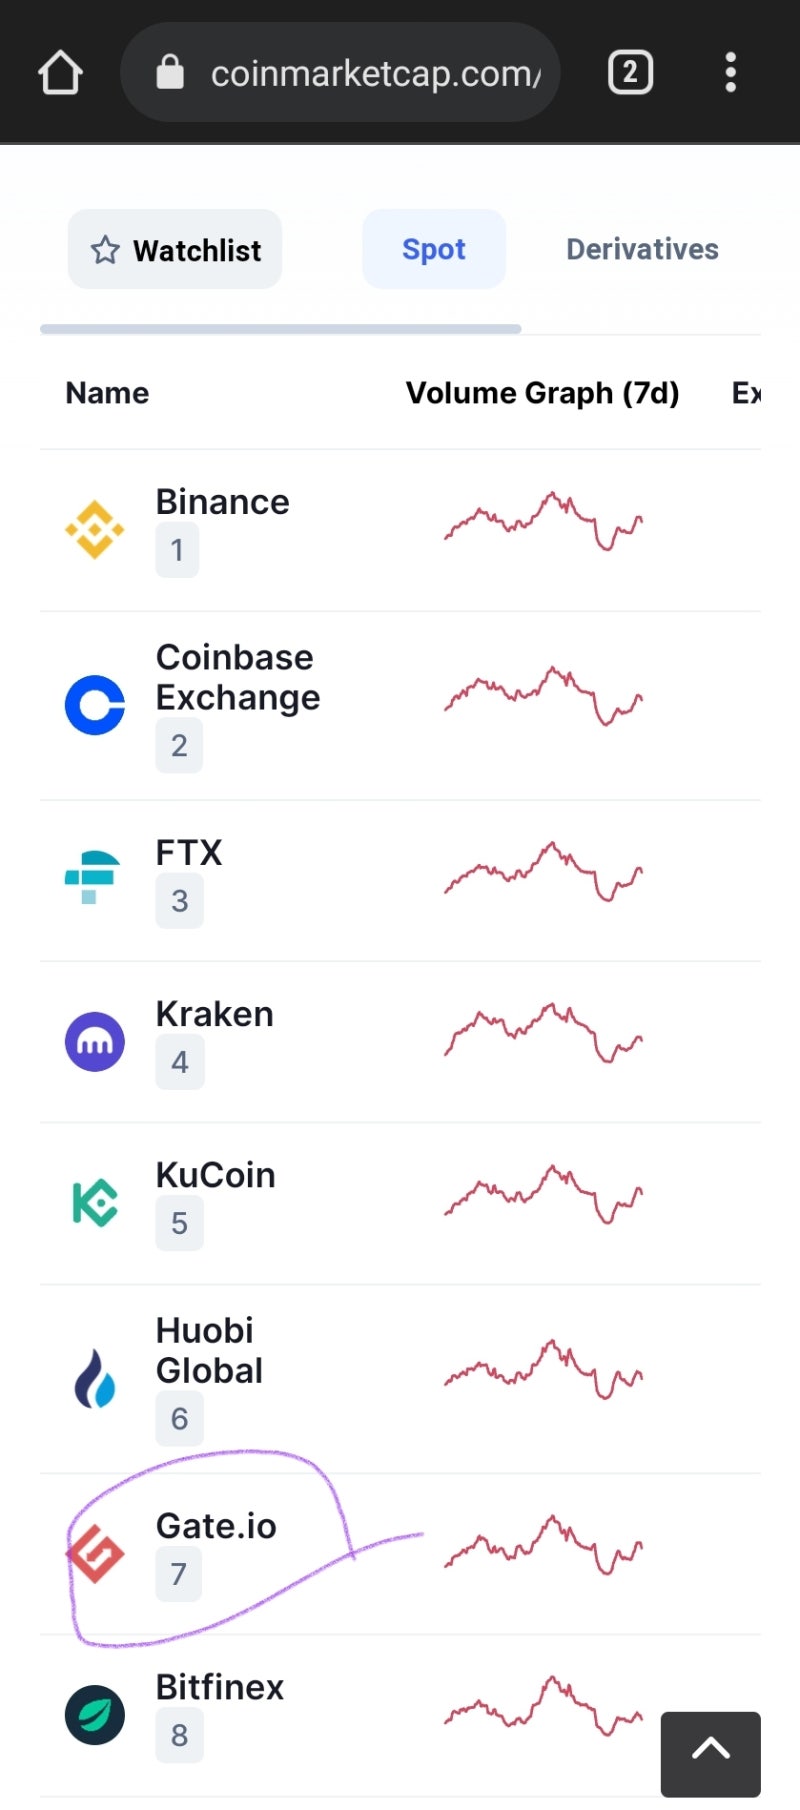
Task: Switch to the Spot tab
Action: point(434,250)
